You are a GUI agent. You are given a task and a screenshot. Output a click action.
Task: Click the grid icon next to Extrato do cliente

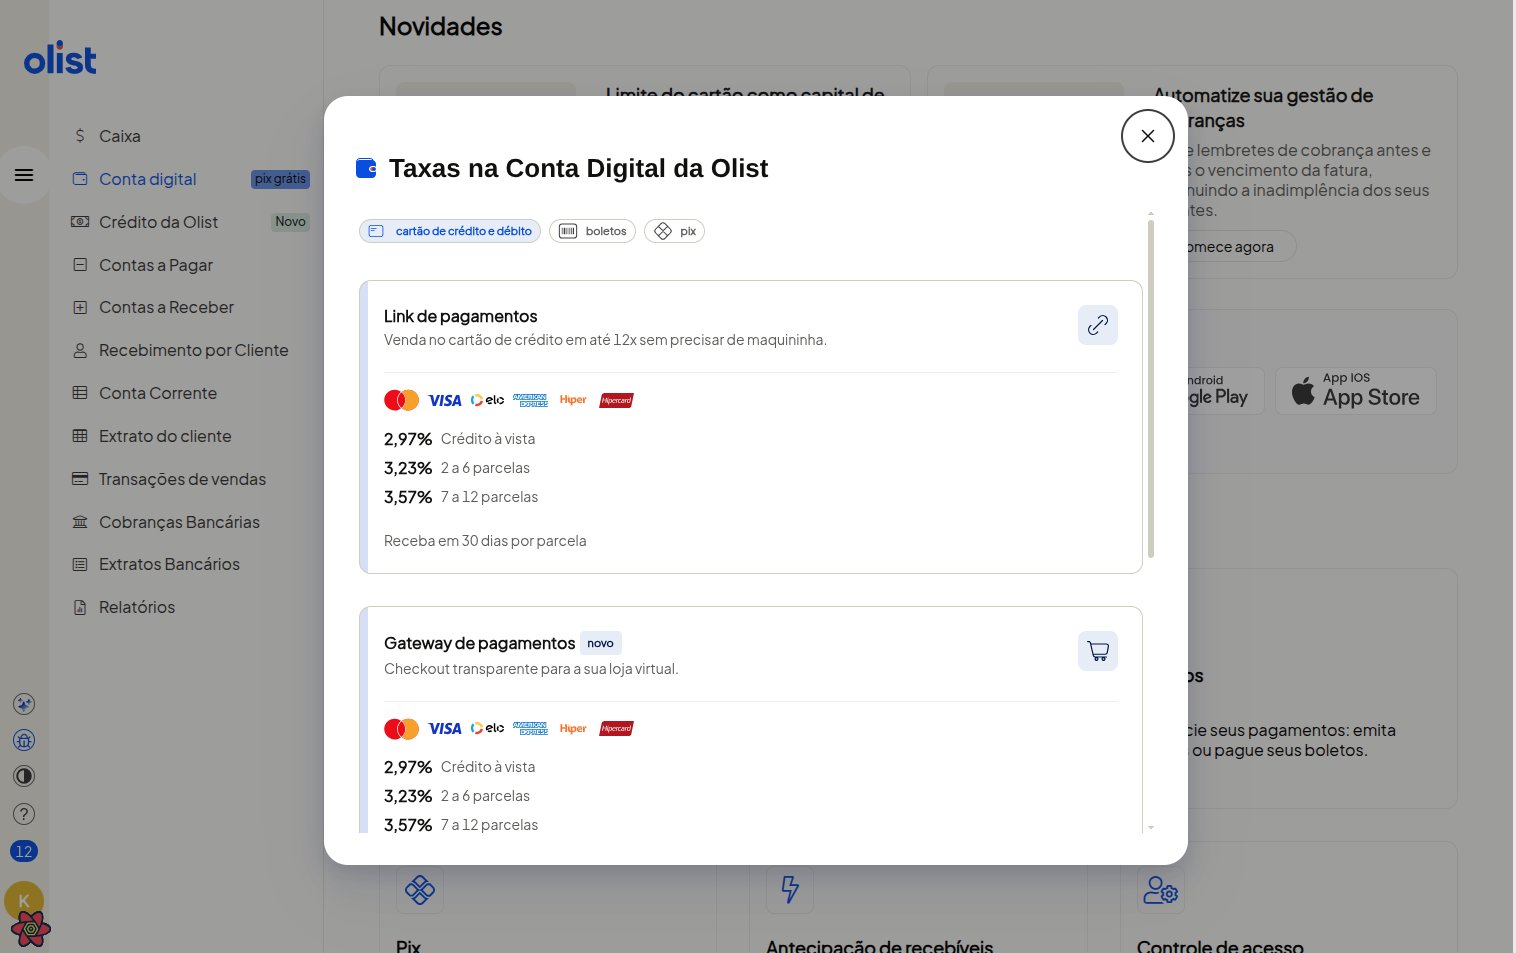point(80,436)
